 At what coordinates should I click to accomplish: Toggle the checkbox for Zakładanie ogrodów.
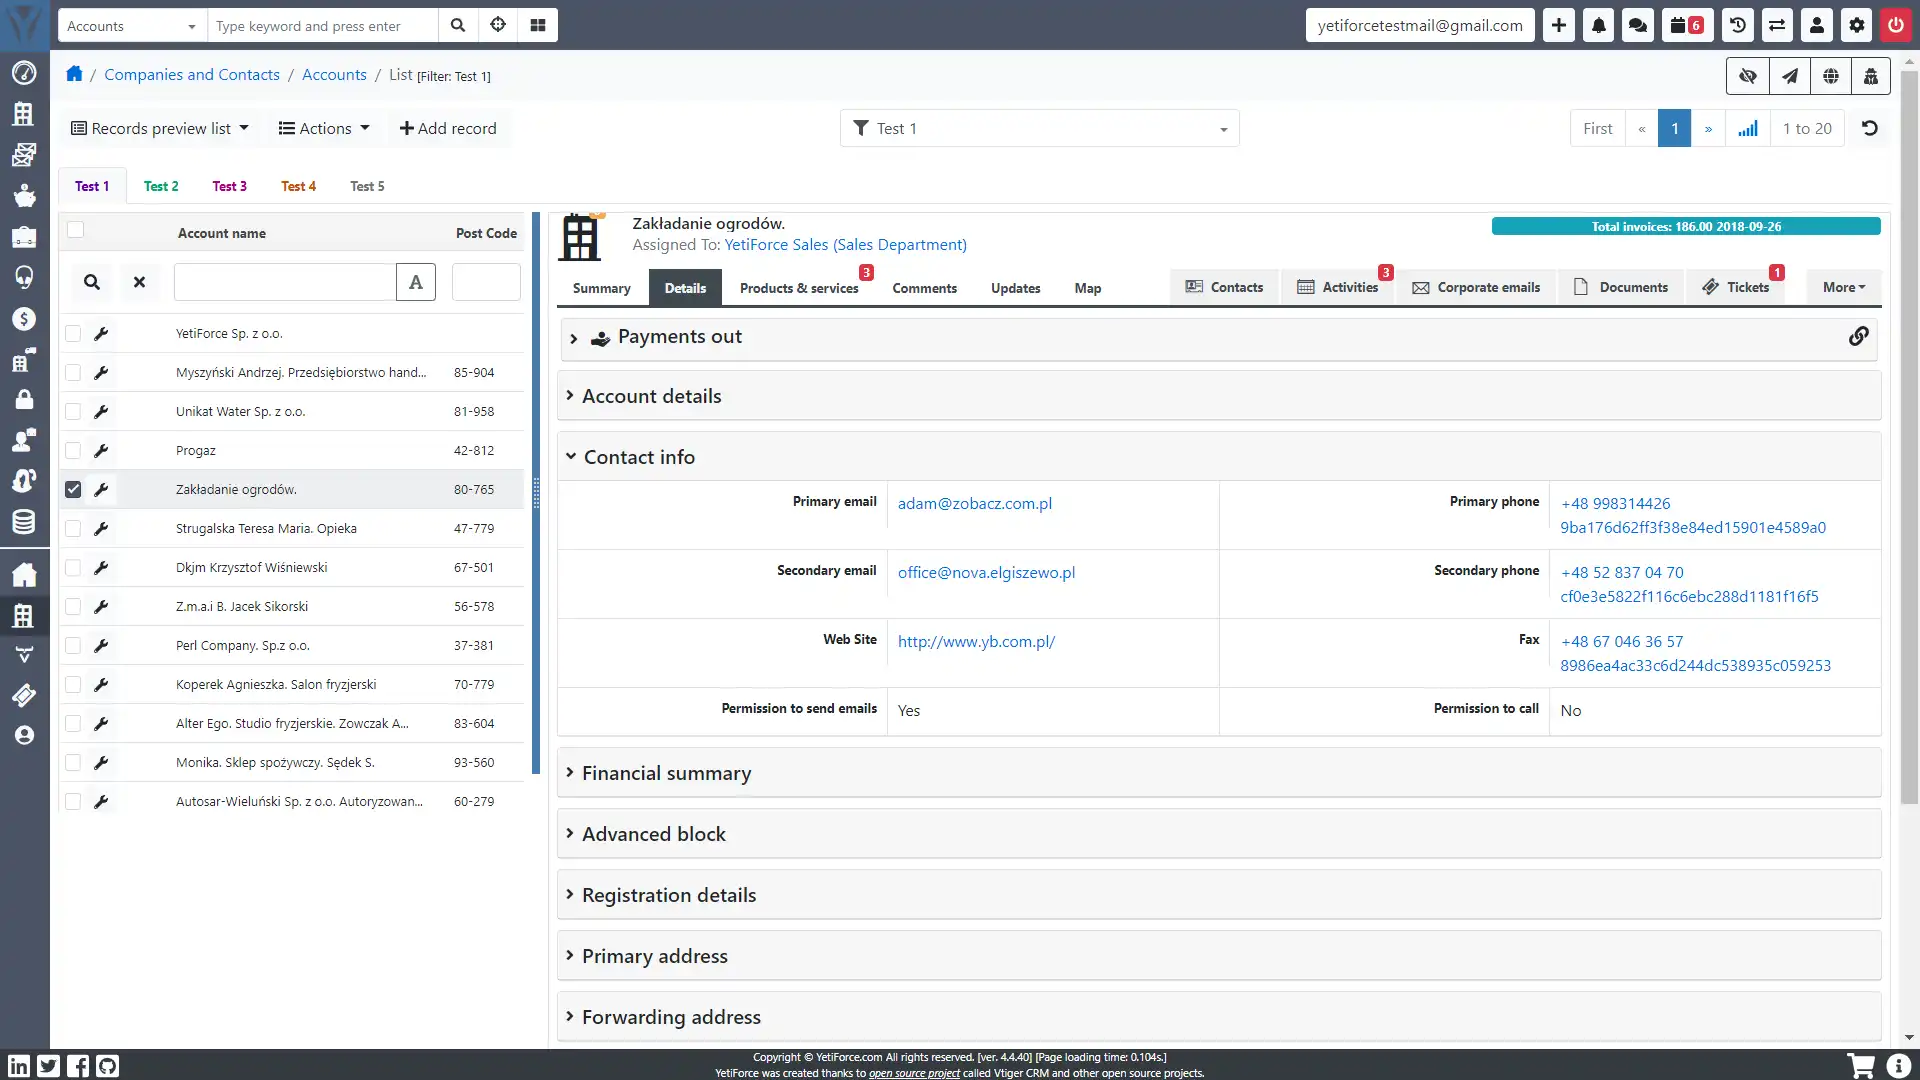pyautogui.click(x=73, y=489)
